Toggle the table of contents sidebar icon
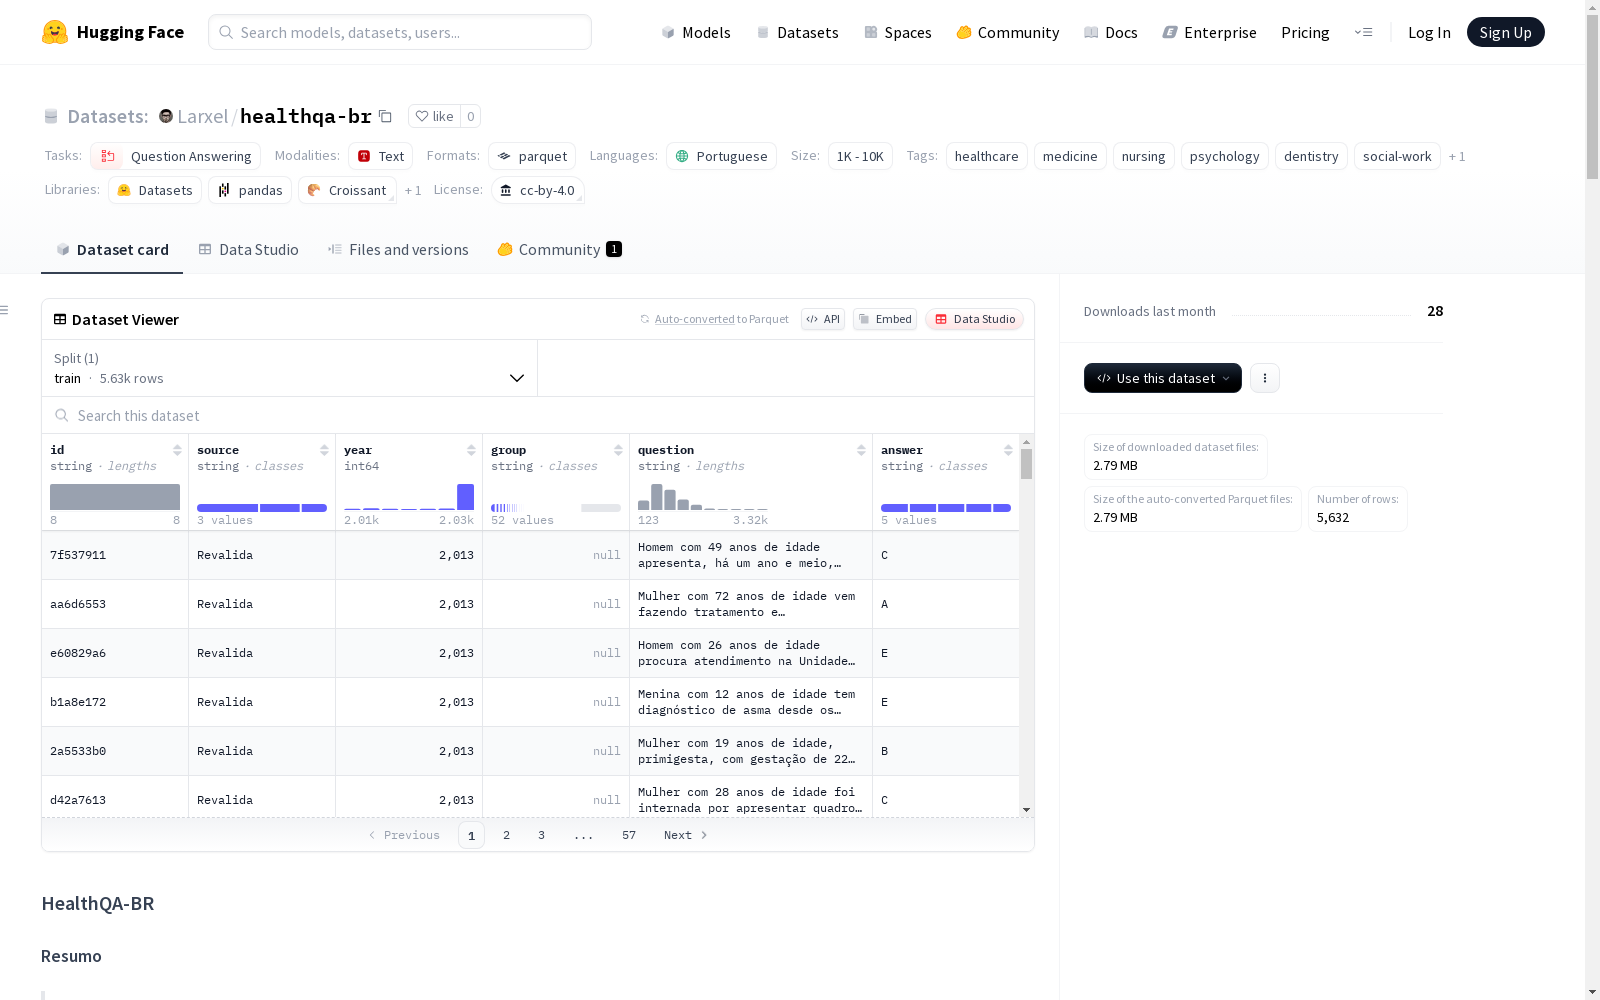 pos(5,310)
